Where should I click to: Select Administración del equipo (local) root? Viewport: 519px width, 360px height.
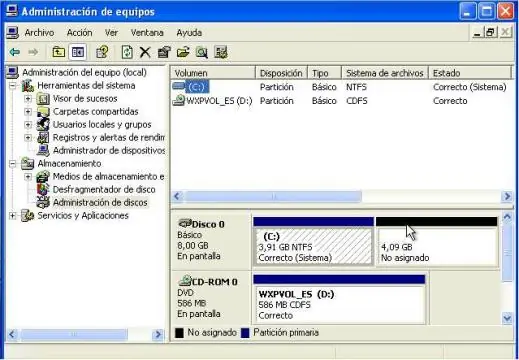point(84,72)
